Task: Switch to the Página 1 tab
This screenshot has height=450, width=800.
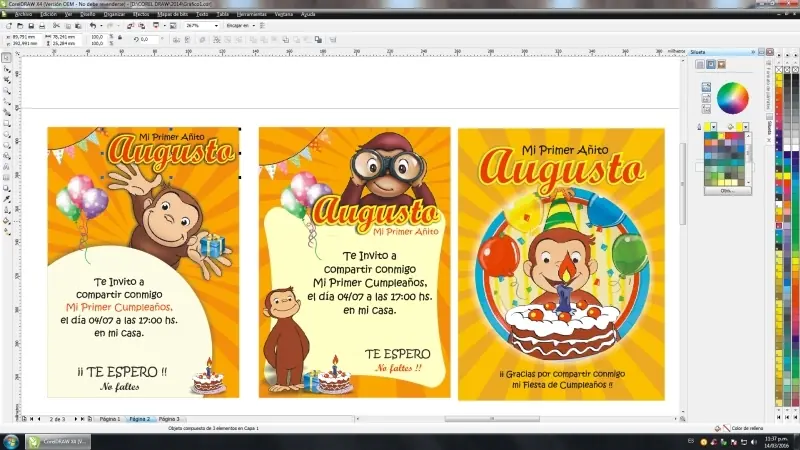Action: 110,419
